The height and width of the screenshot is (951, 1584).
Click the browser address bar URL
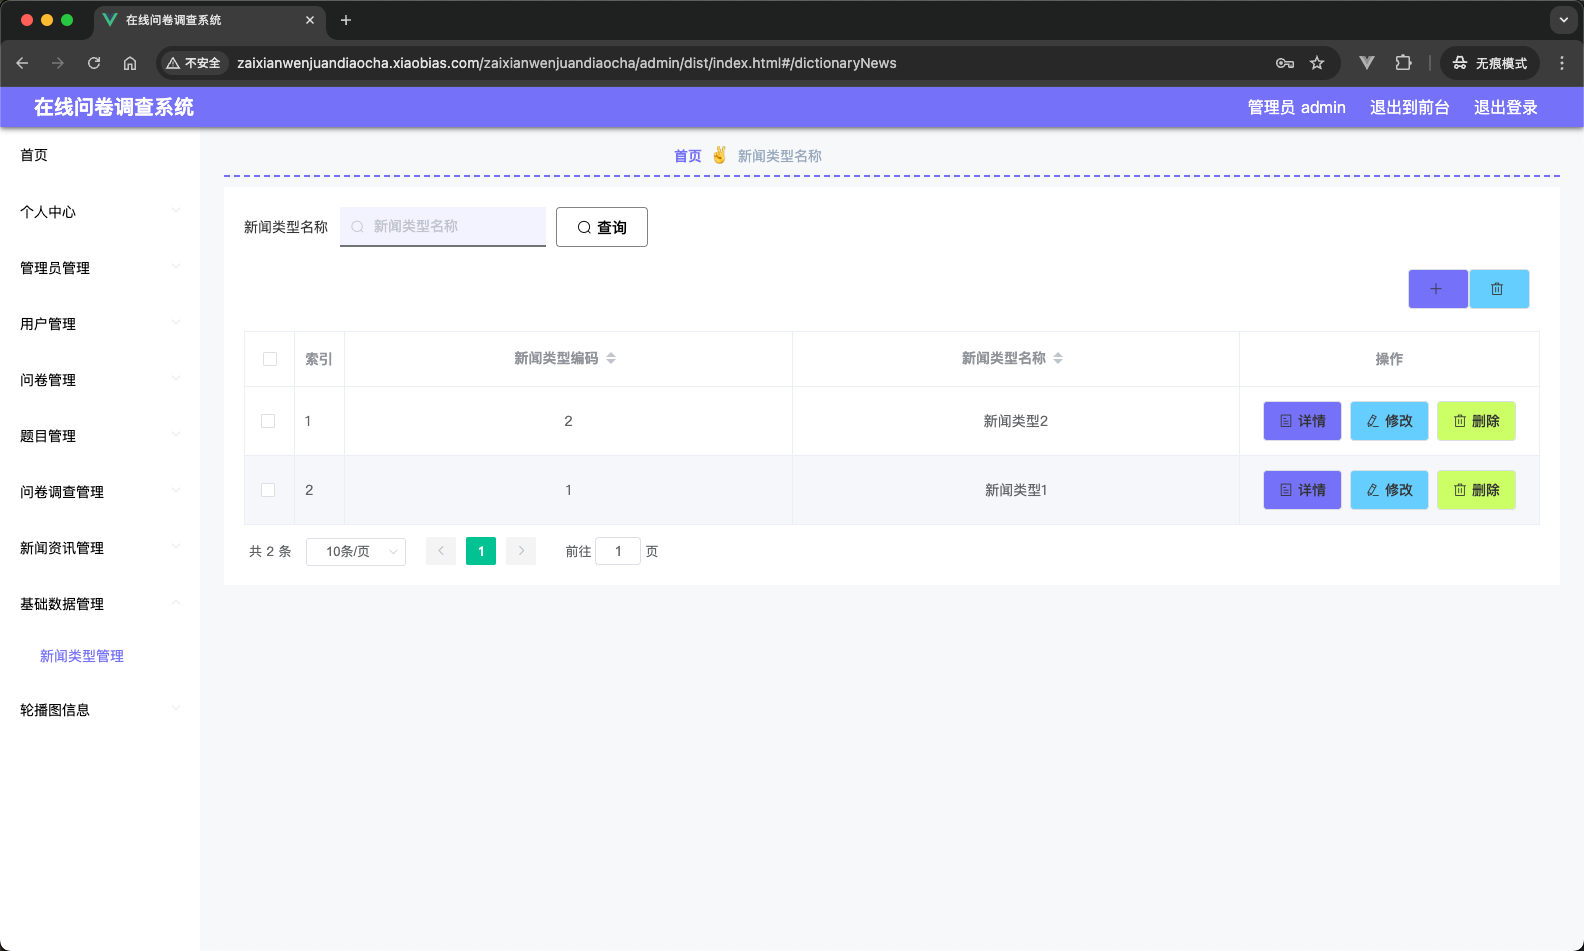(567, 63)
